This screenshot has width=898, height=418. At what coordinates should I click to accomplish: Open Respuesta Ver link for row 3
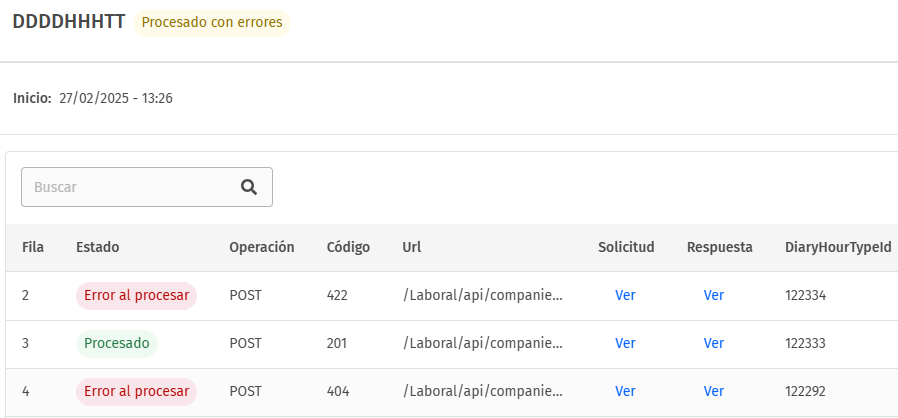coord(714,344)
